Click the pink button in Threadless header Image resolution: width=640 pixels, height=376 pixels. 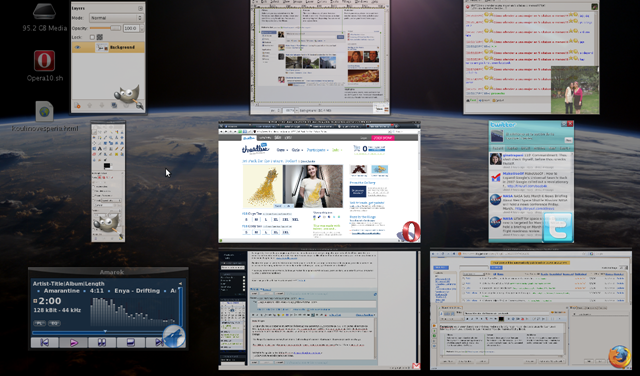click(x=382, y=138)
